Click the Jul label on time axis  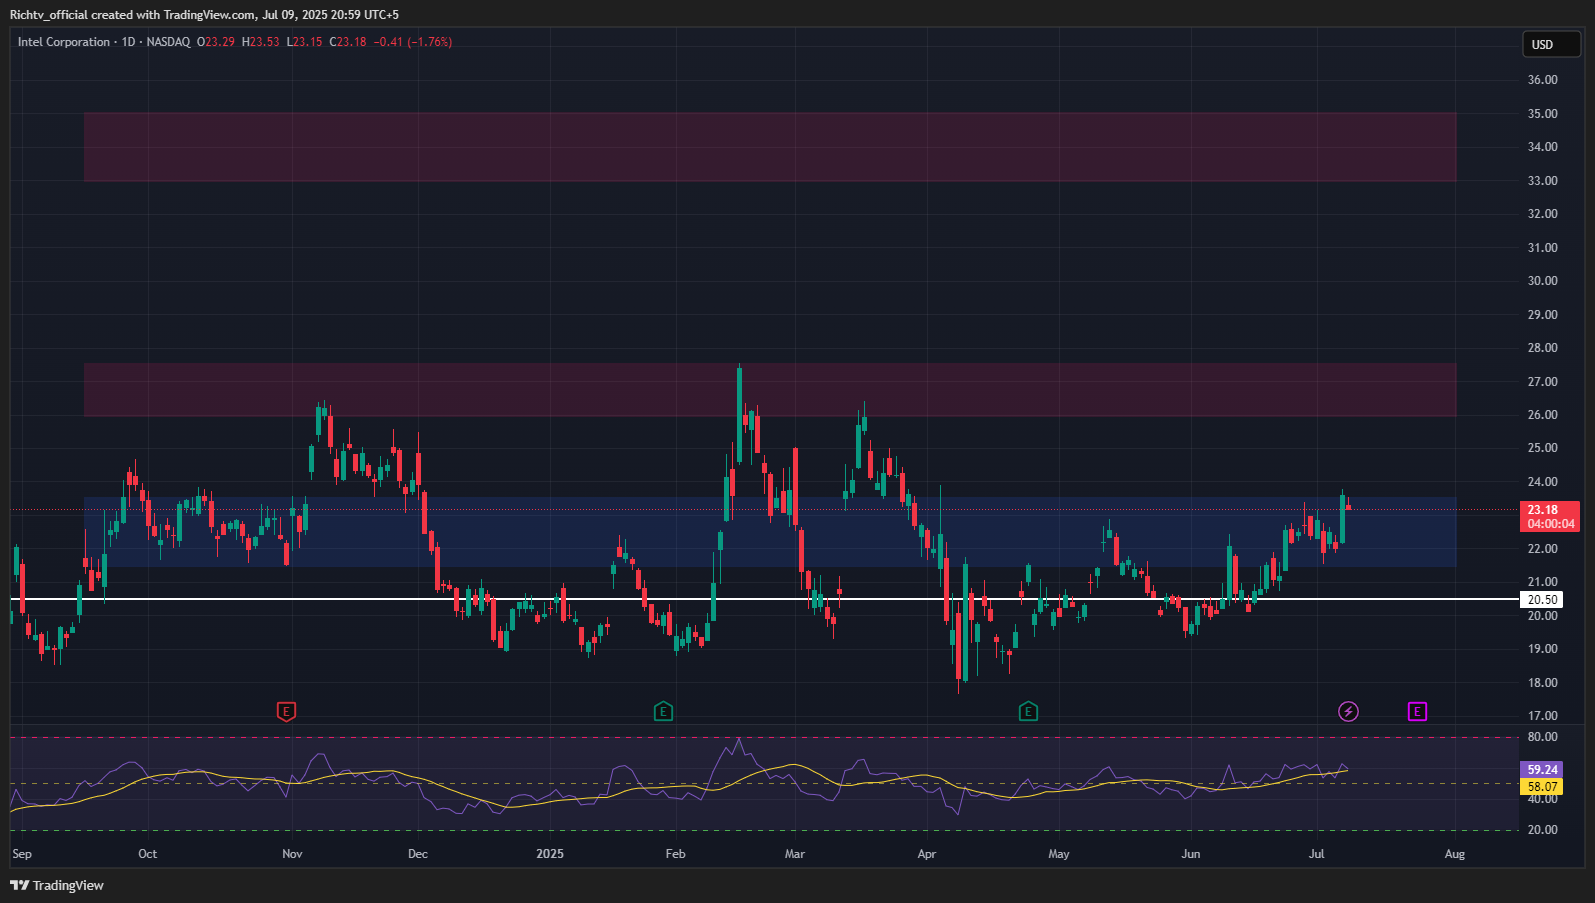[1317, 854]
